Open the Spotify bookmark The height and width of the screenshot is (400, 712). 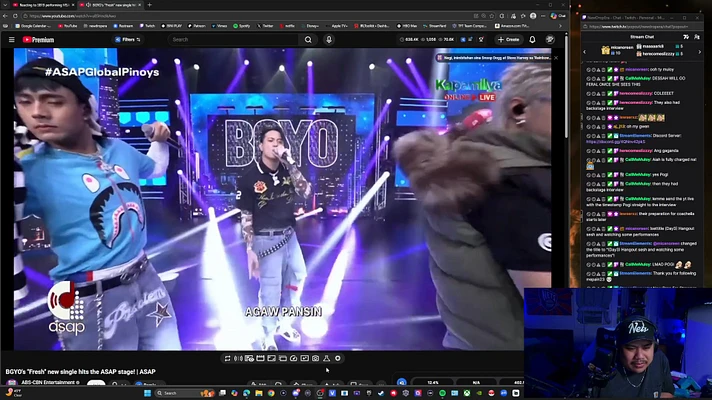click(242, 26)
